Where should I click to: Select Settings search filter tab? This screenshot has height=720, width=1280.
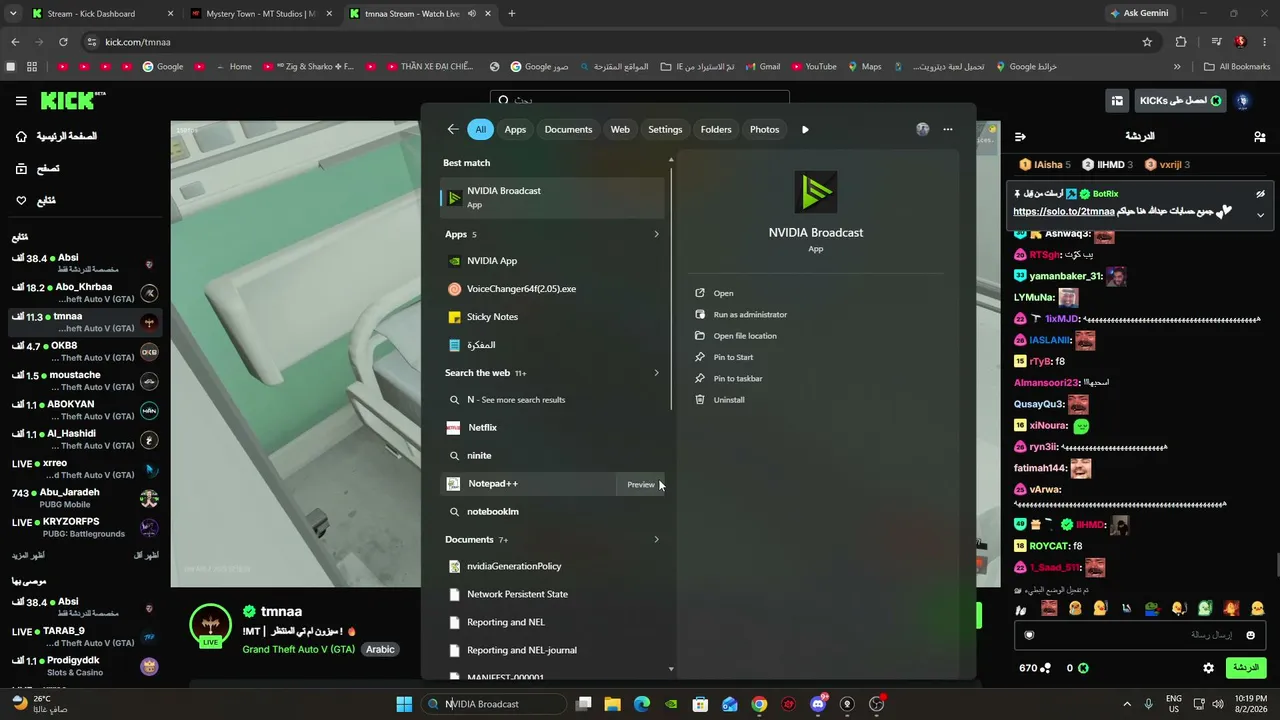coord(665,129)
